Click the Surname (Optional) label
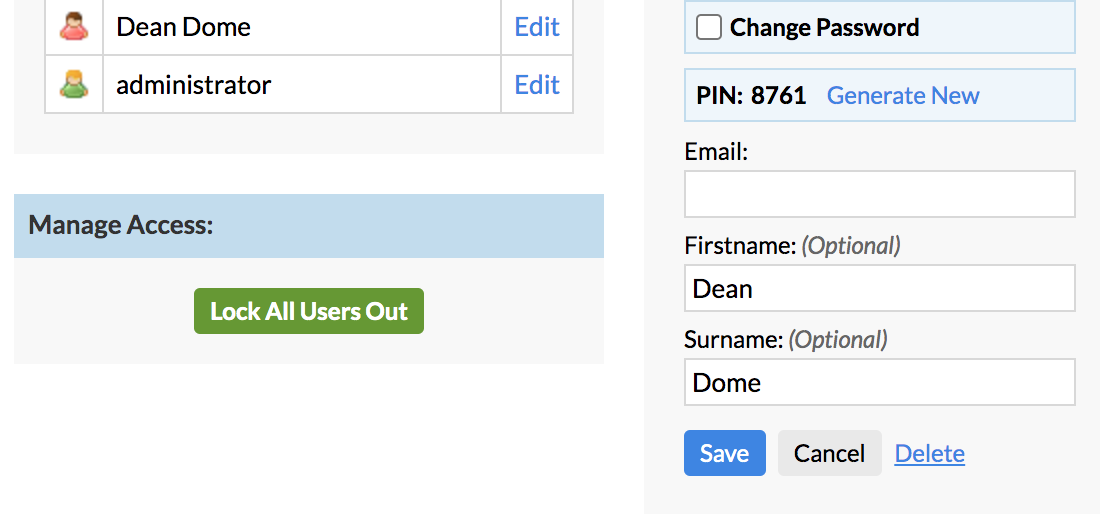 [x=786, y=339]
